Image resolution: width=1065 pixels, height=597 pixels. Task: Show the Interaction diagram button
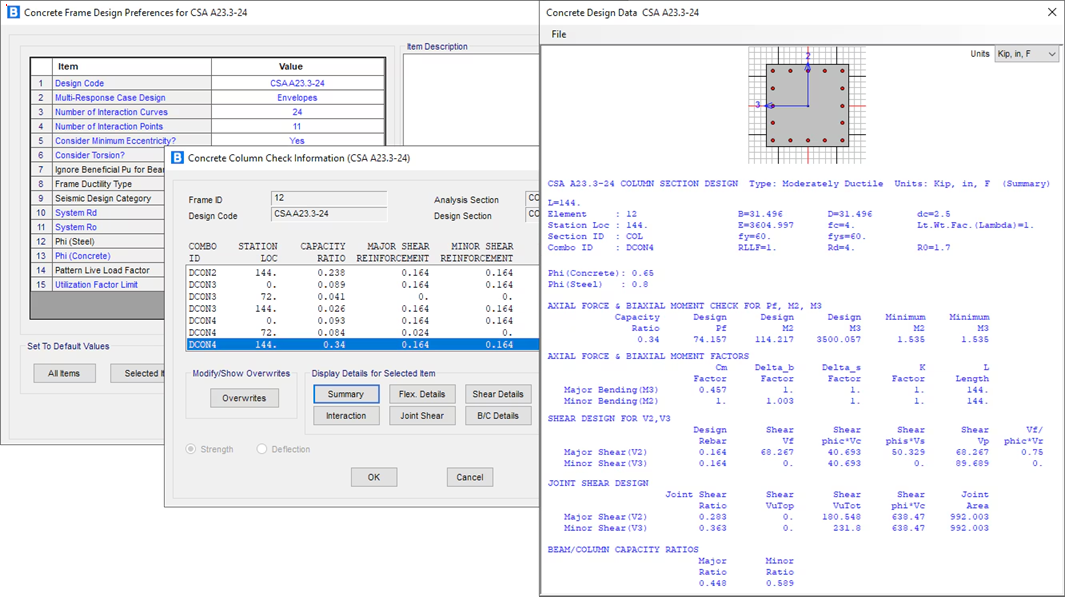tap(346, 416)
